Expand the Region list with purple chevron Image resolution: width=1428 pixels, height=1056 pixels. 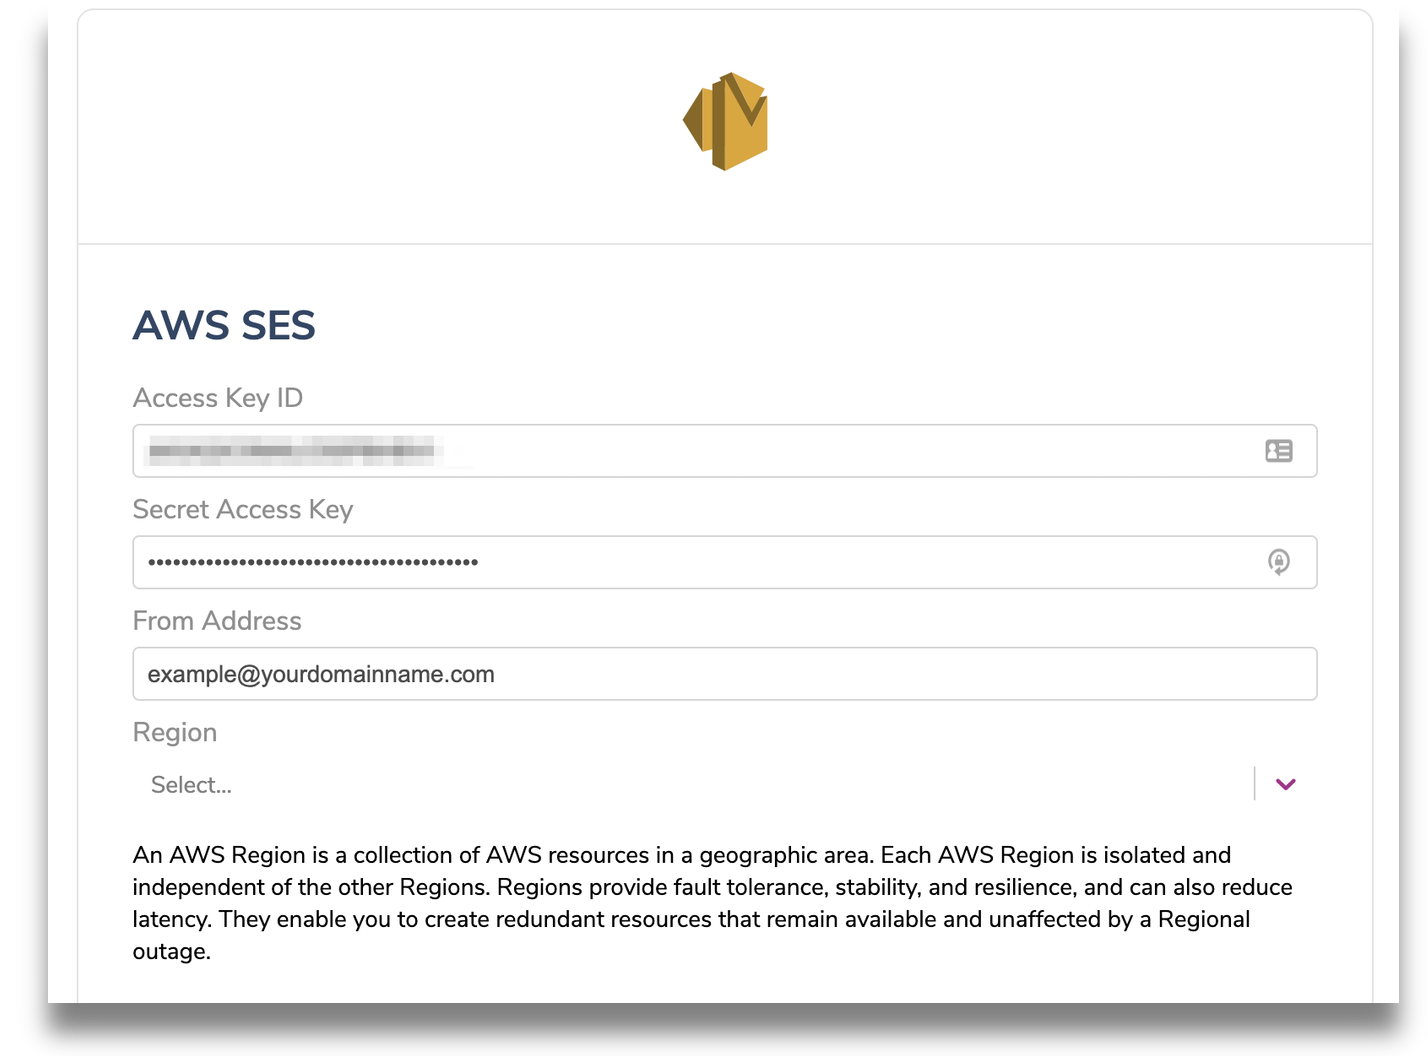coord(1286,784)
